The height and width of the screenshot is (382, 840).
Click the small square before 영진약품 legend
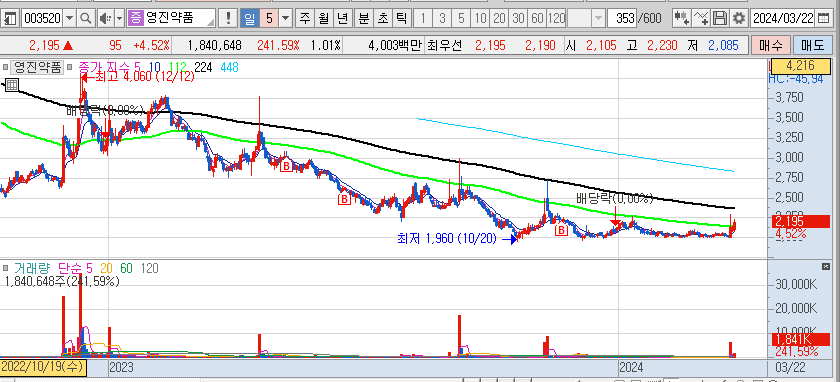tap(5, 68)
